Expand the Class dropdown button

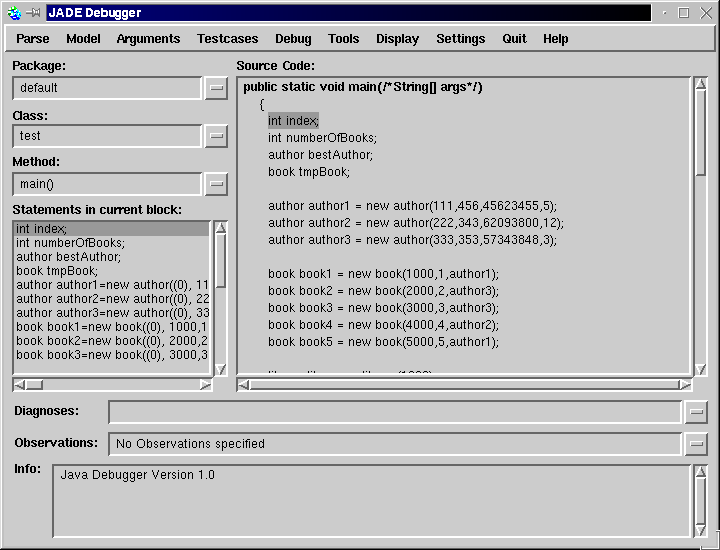click(216, 136)
